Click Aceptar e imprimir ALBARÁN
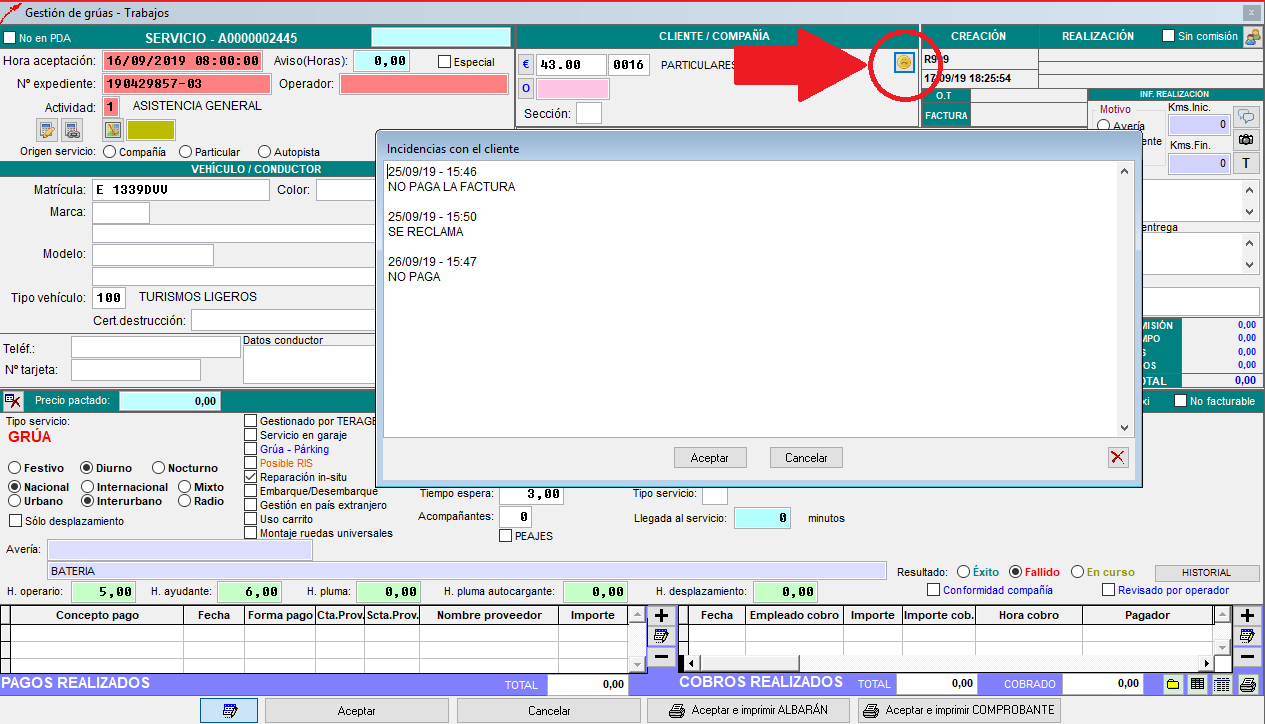Image resolution: width=1265 pixels, height=724 pixels. click(x=750, y=711)
